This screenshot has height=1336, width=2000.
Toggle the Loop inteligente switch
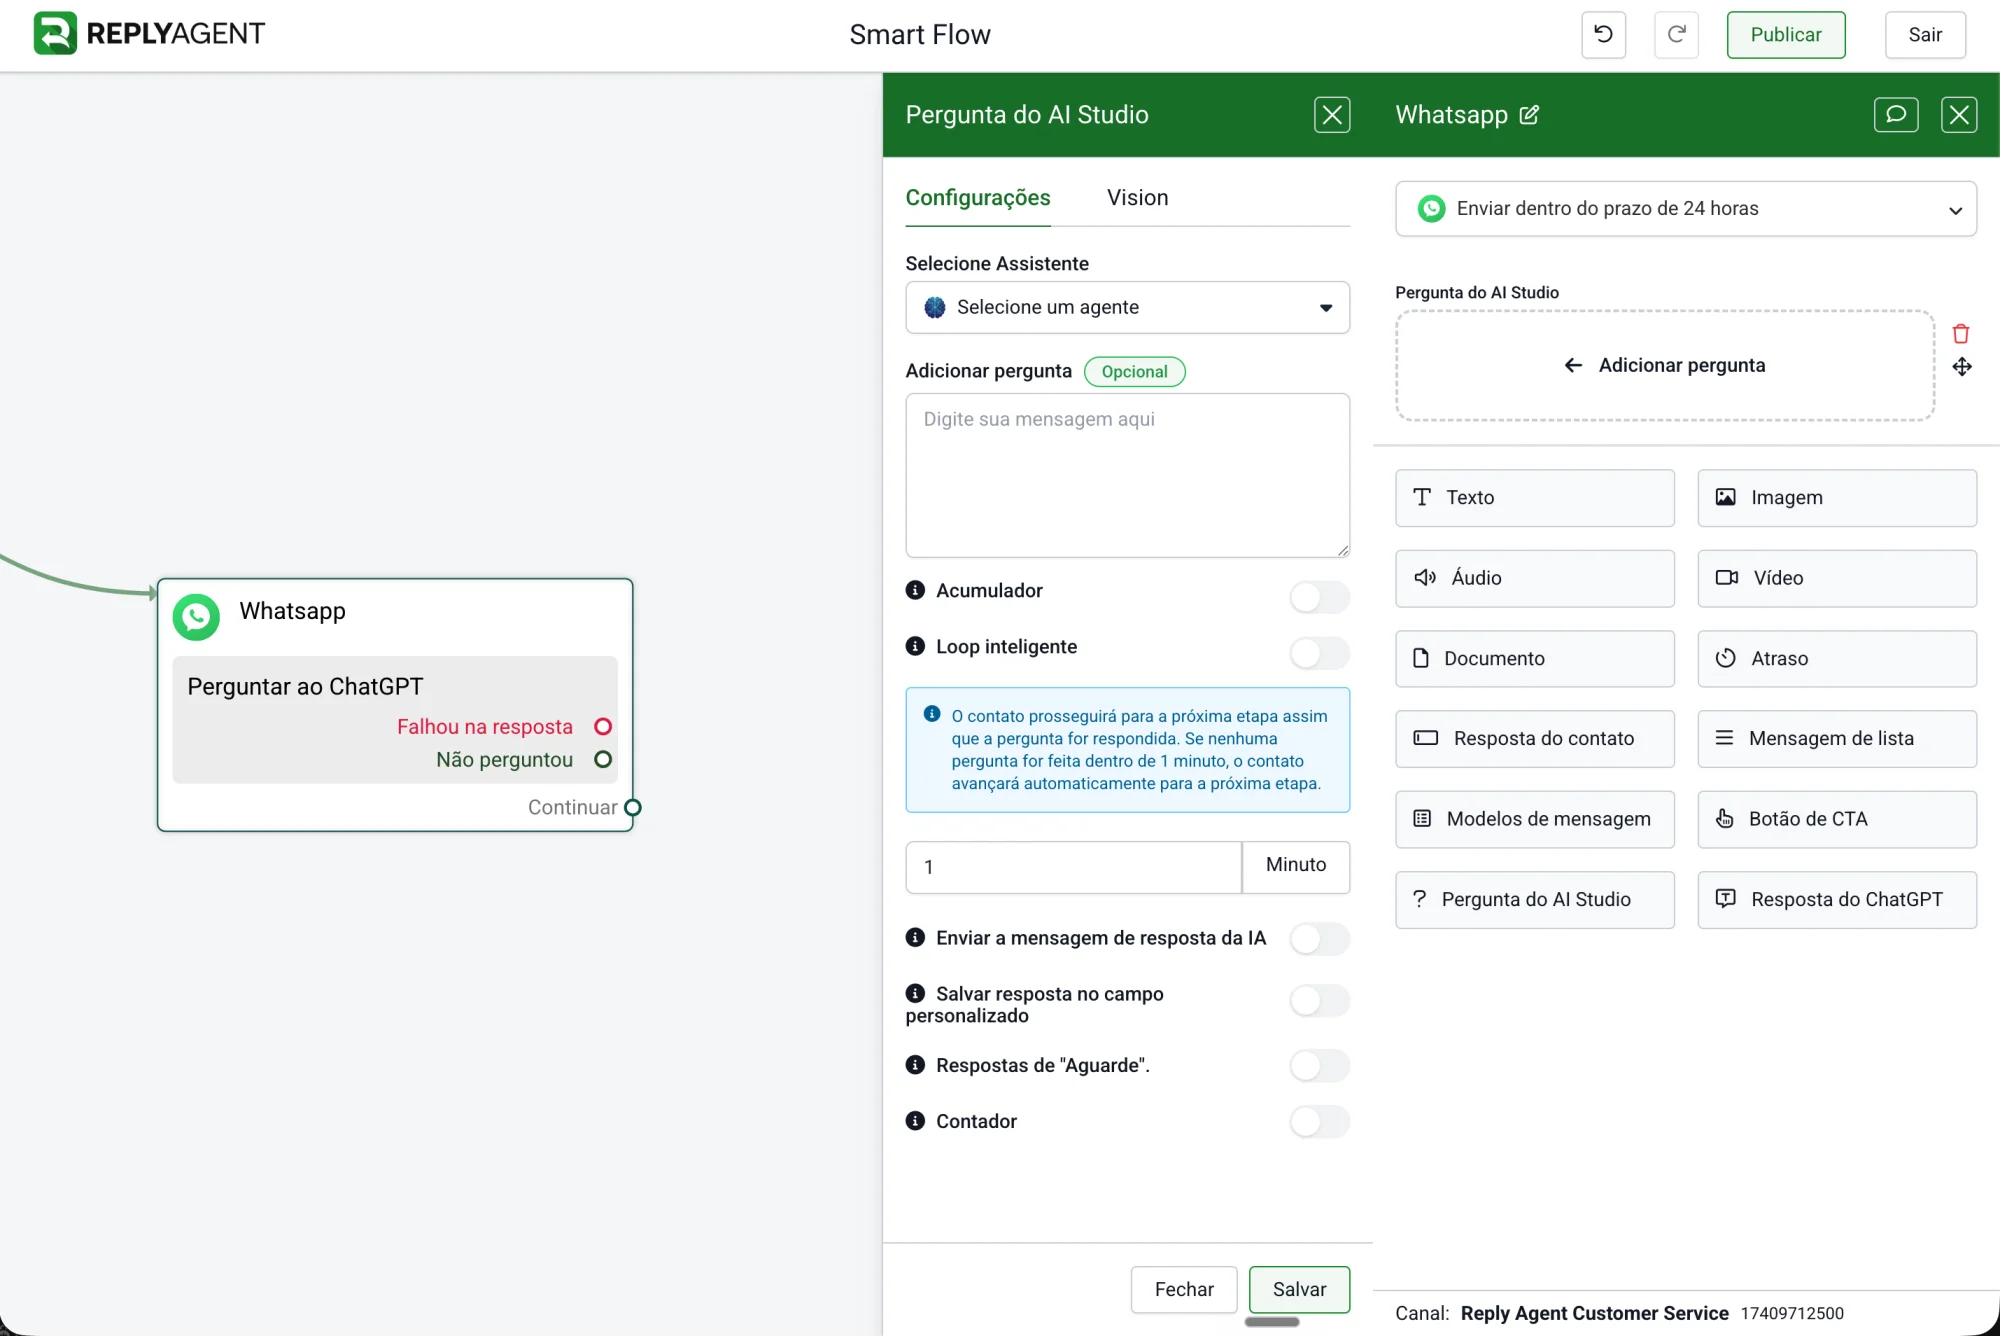1319,653
